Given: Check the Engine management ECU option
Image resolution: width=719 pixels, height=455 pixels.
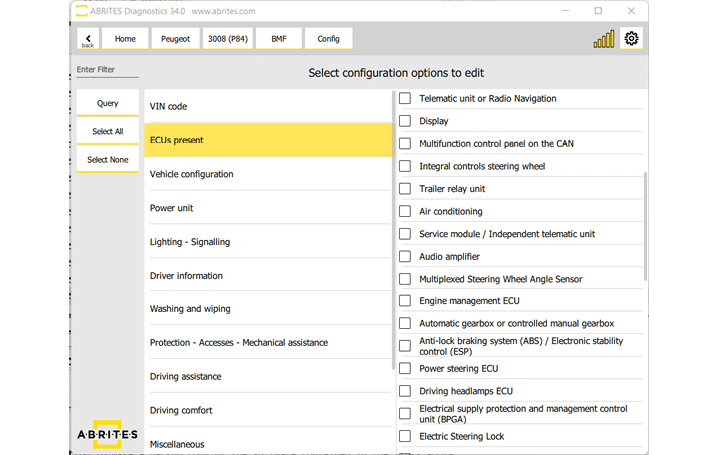Looking at the screenshot, I should point(405,301).
